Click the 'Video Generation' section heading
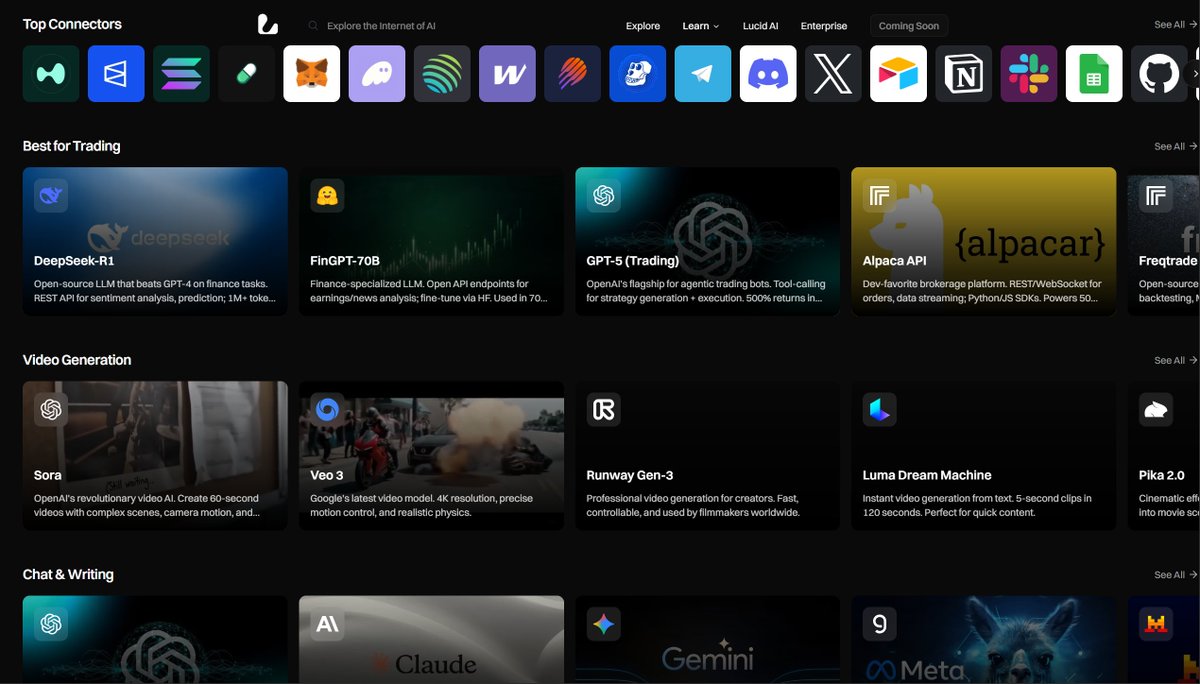 click(x=77, y=360)
